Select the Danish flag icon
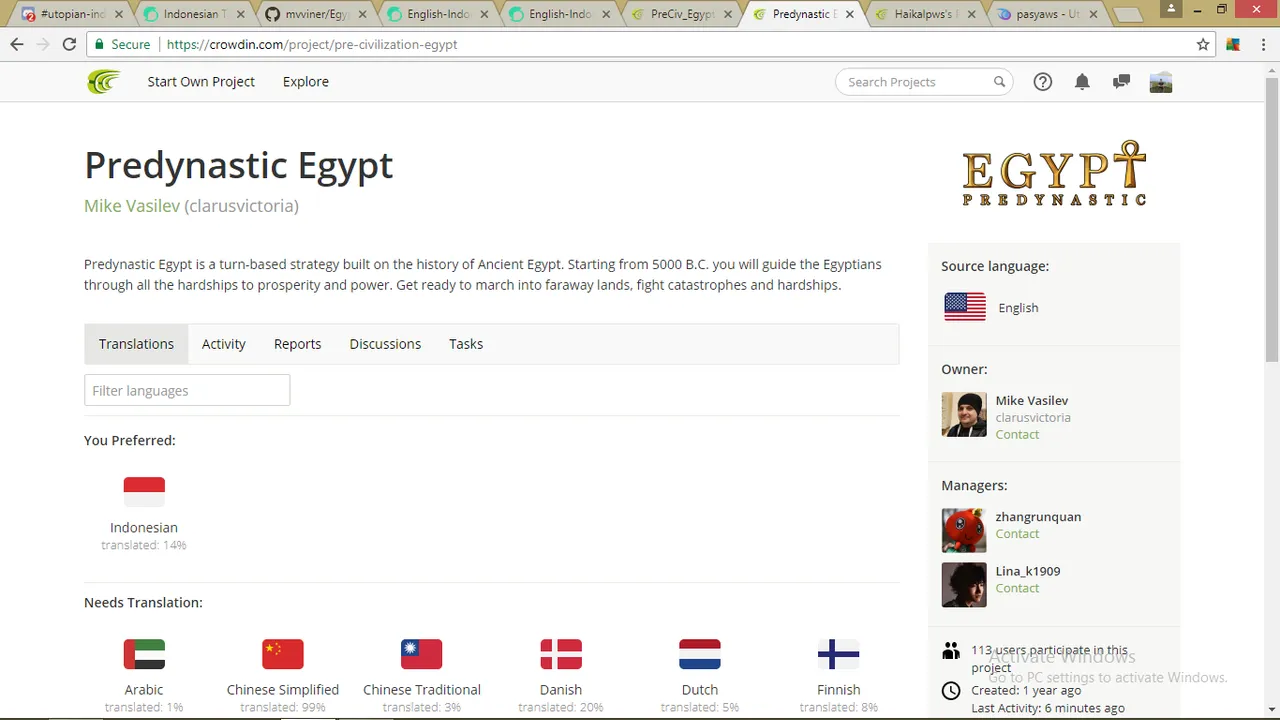The image size is (1280, 720). click(x=561, y=654)
